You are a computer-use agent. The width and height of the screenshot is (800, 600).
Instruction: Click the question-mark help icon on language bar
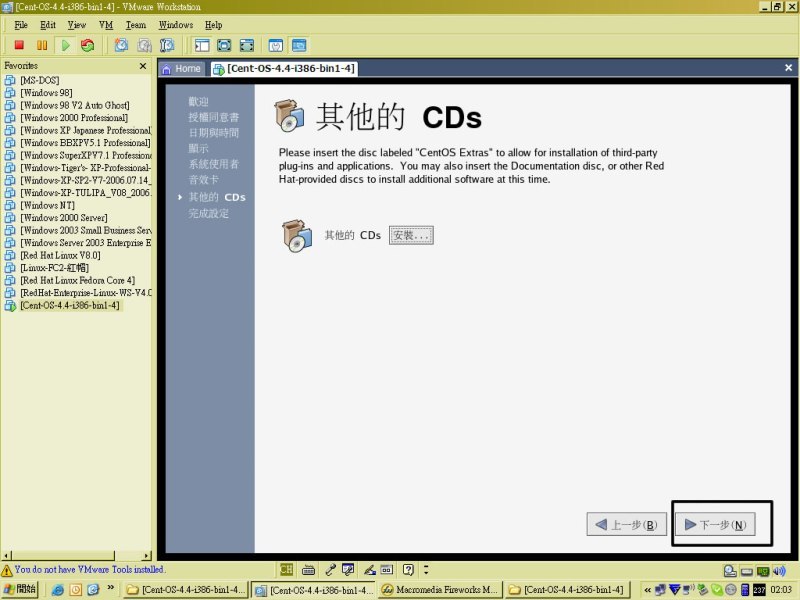tap(408, 569)
